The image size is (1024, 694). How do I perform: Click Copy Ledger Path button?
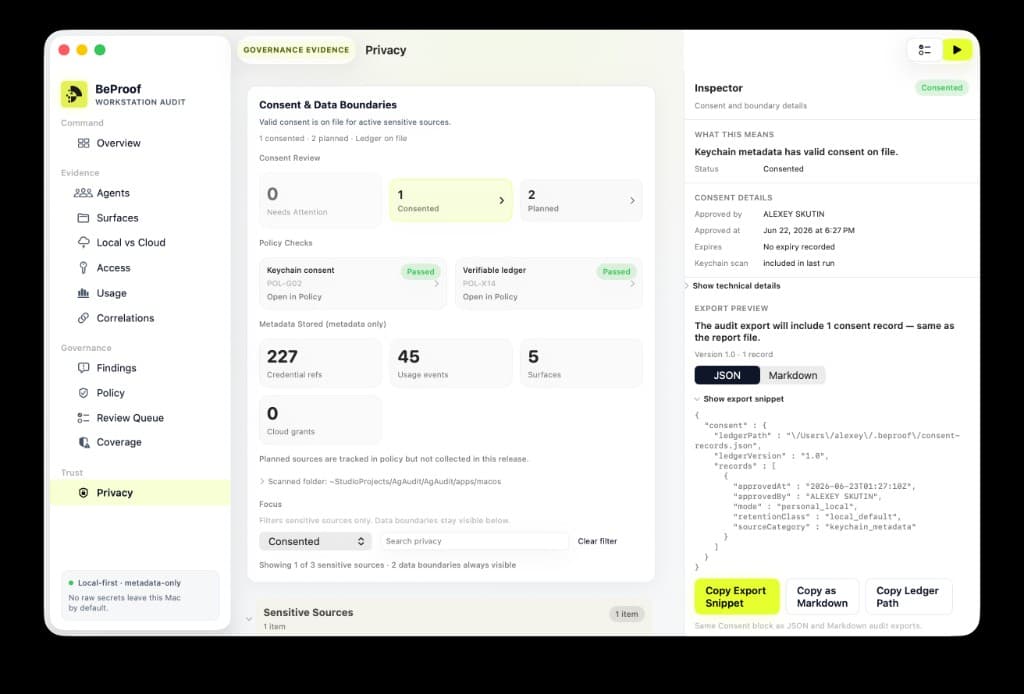pyautogui.click(x=908, y=597)
